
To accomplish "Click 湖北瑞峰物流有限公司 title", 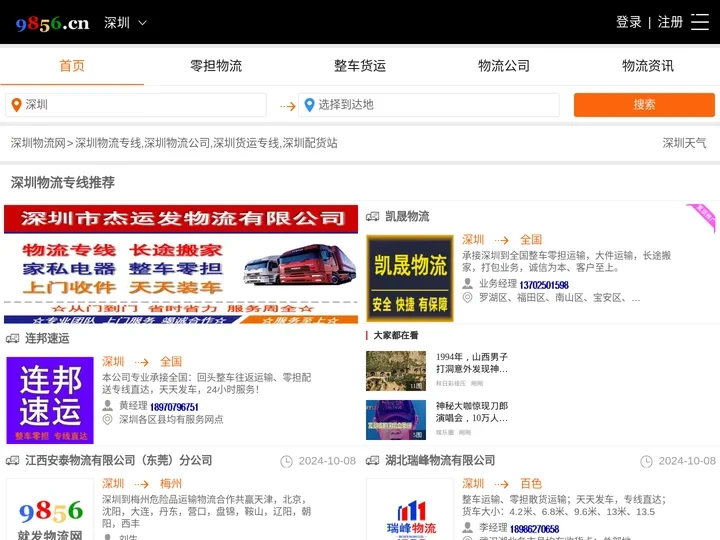I will (x=440, y=461).
